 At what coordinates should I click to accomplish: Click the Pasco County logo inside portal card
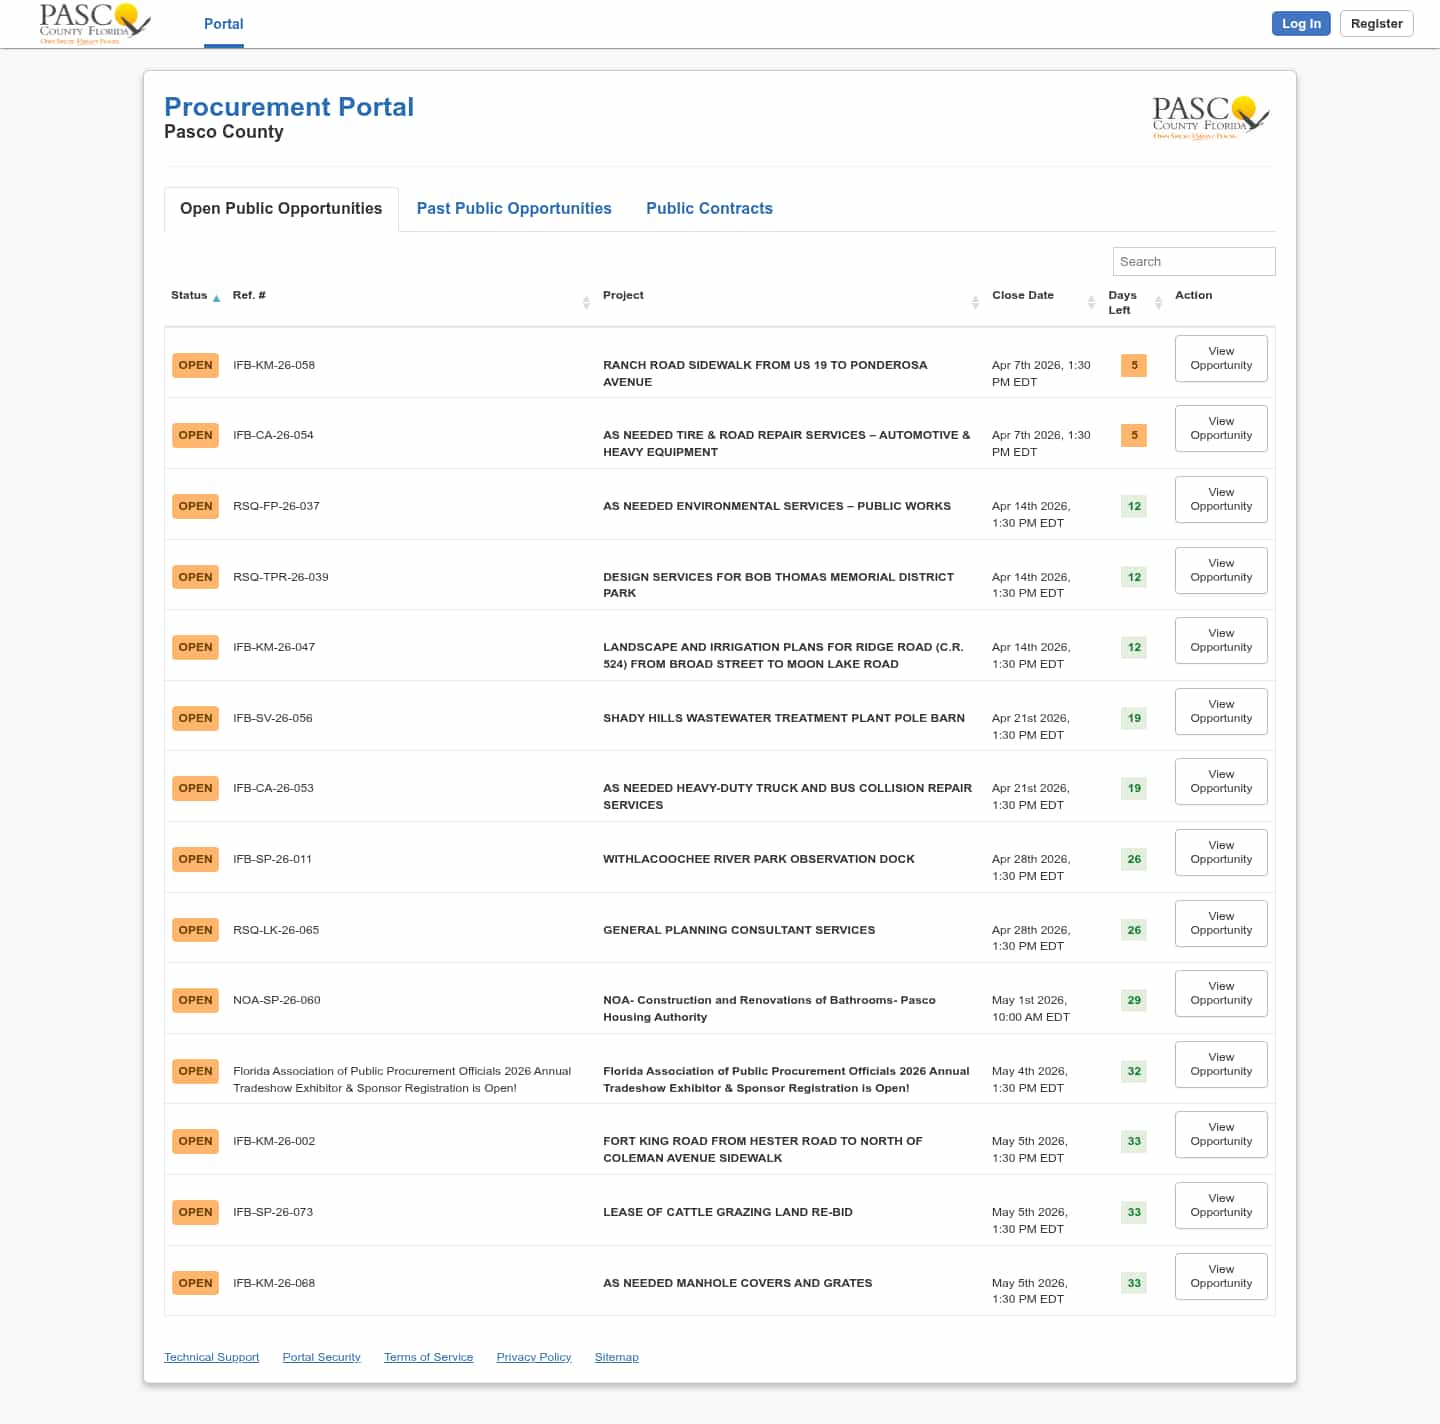click(x=1210, y=118)
